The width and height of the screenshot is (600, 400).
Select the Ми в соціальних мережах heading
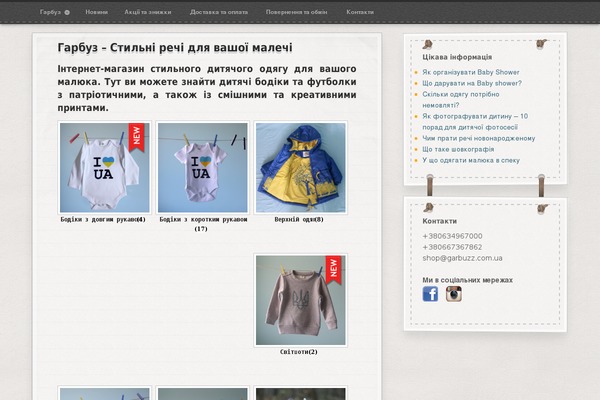[x=467, y=280]
